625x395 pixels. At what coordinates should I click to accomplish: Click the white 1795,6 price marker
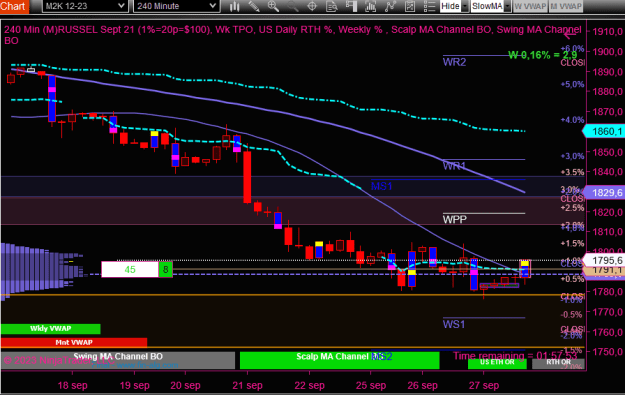(604, 260)
